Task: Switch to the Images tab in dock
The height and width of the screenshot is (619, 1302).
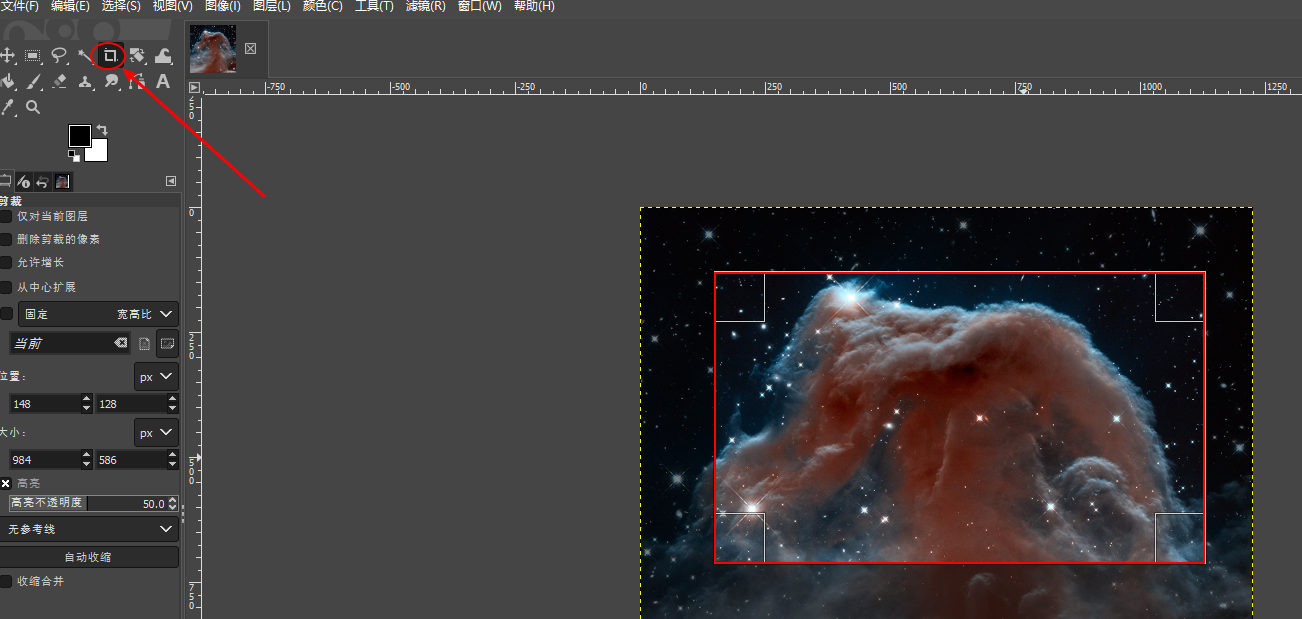Action: 63,181
